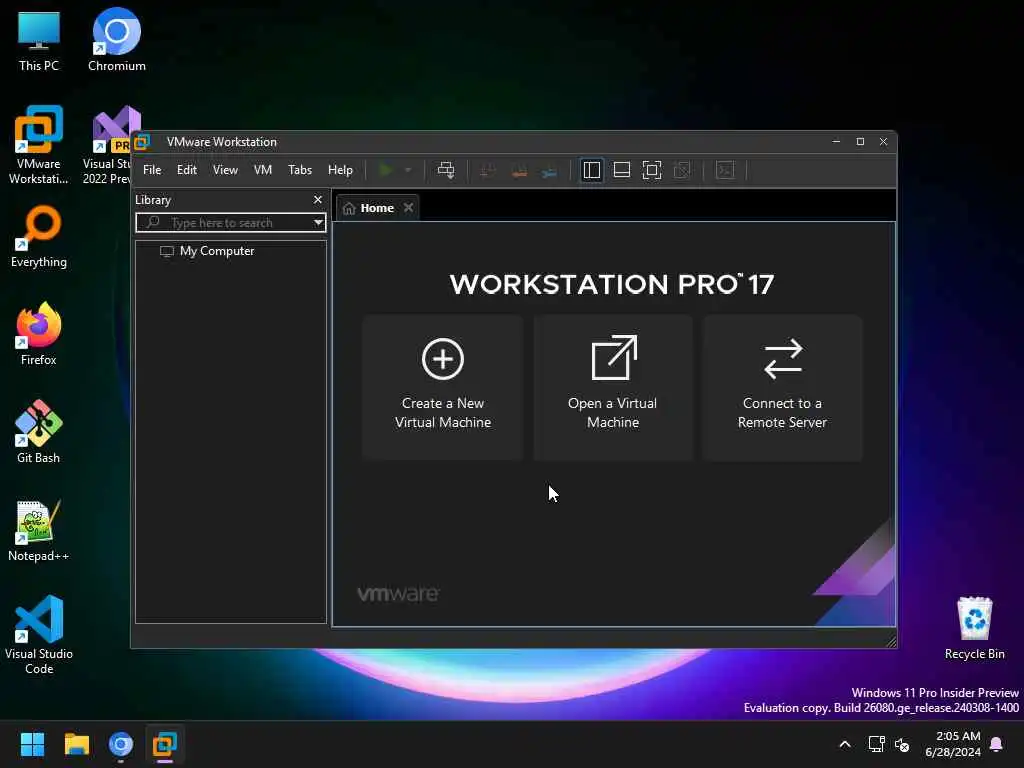Open the Help menu
The width and height of the screenshot is (1024, 768).
click(x=340, y=170)
